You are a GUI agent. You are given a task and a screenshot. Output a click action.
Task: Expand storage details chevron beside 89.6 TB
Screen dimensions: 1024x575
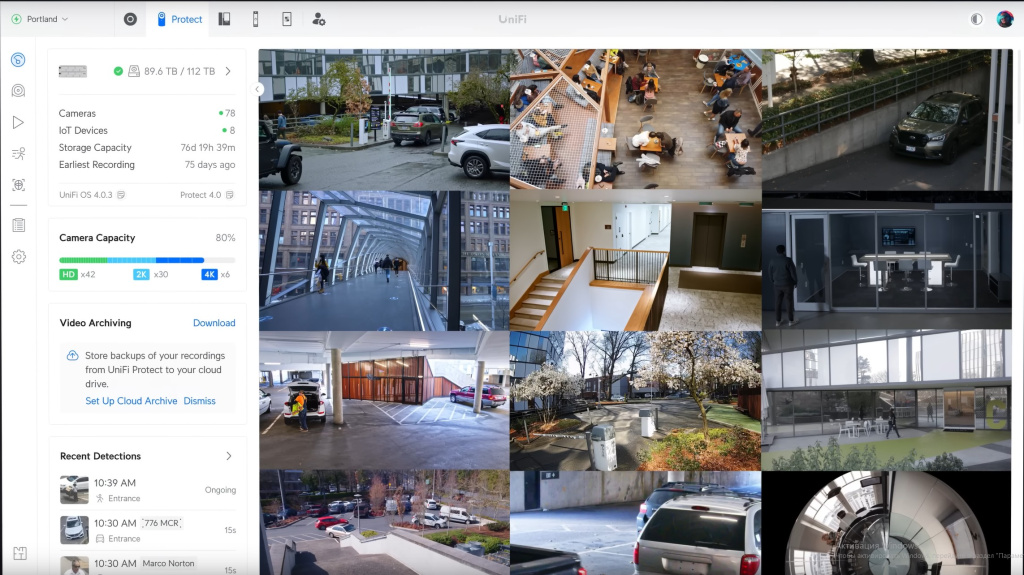(228, 71)
